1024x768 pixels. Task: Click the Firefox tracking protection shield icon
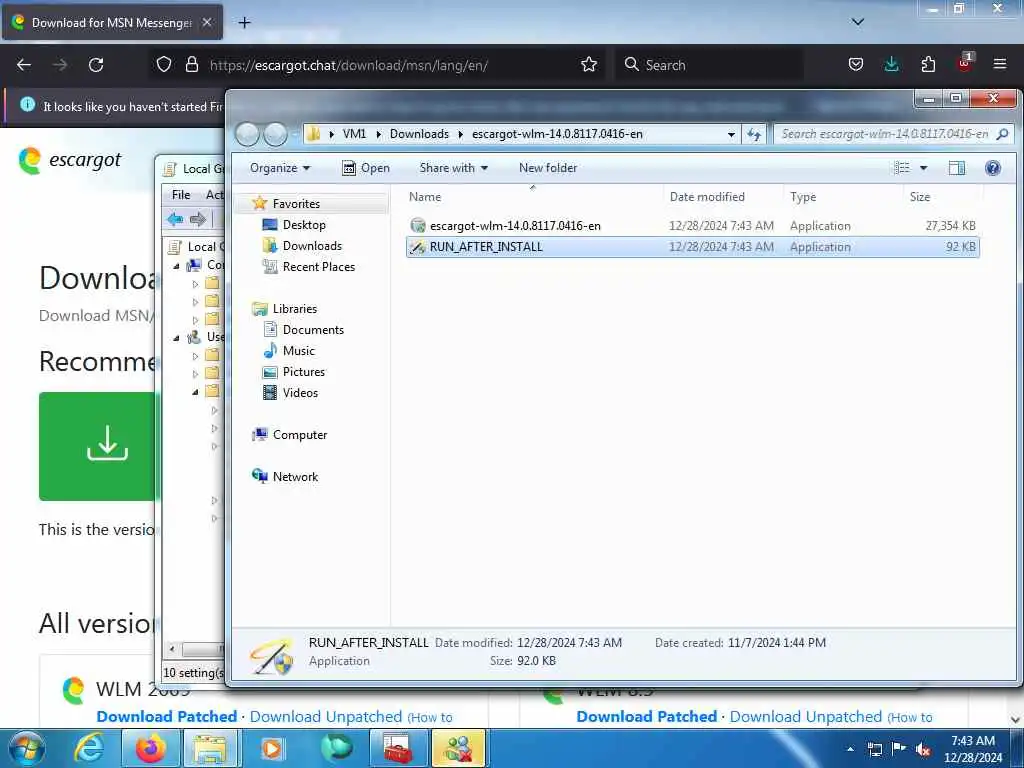164,65
